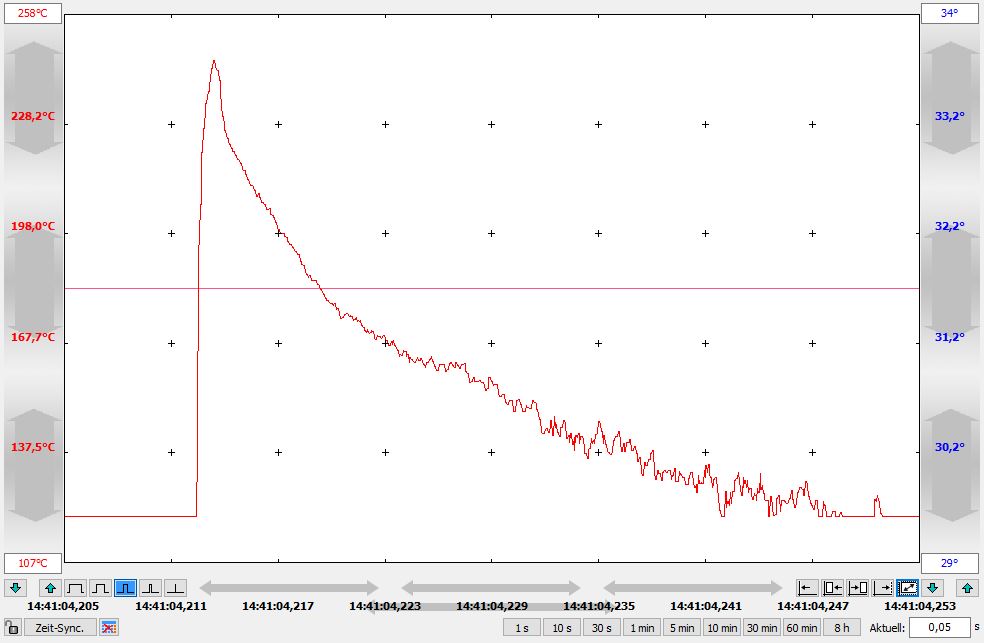Click the 258°C upper temperature limit field

pos(33,13)
